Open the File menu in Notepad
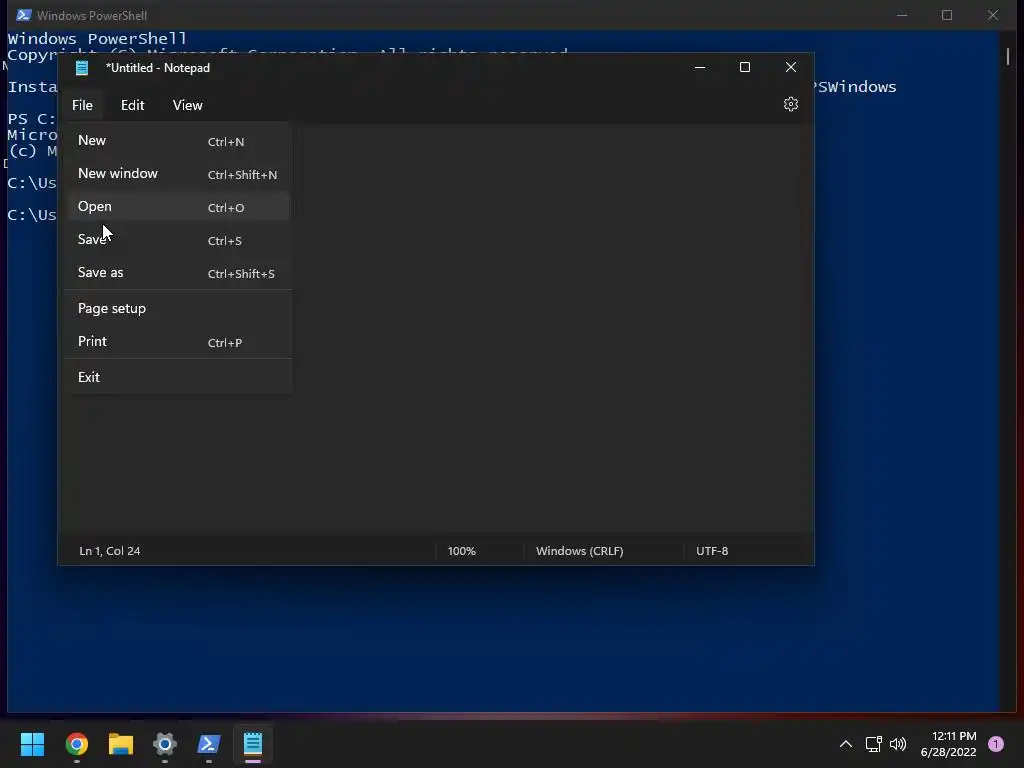This screenshot has height=768, width=1024. [x=82, y=105]
